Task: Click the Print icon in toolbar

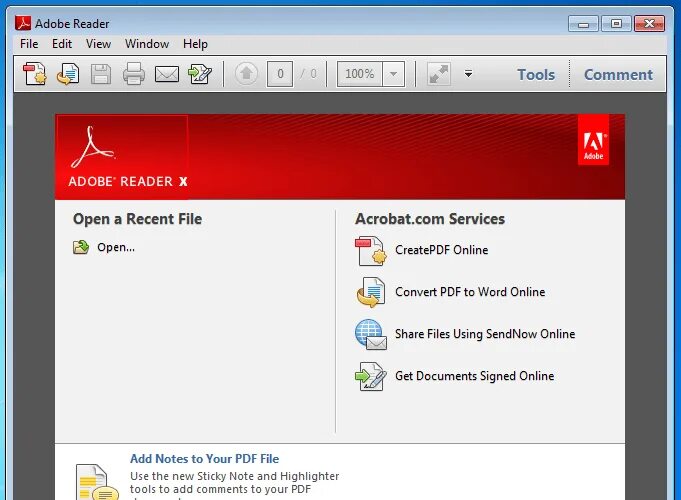Action: (134, 74)
